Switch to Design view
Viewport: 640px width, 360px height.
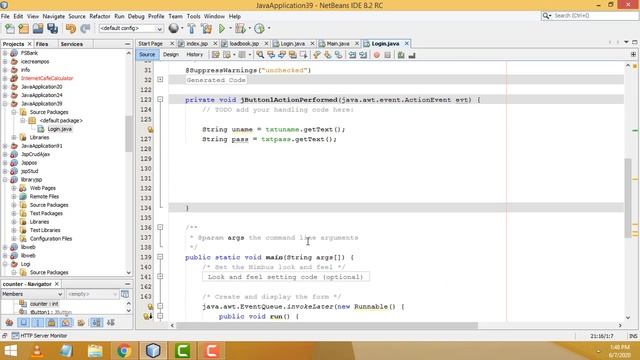click(x=171, y=54)
